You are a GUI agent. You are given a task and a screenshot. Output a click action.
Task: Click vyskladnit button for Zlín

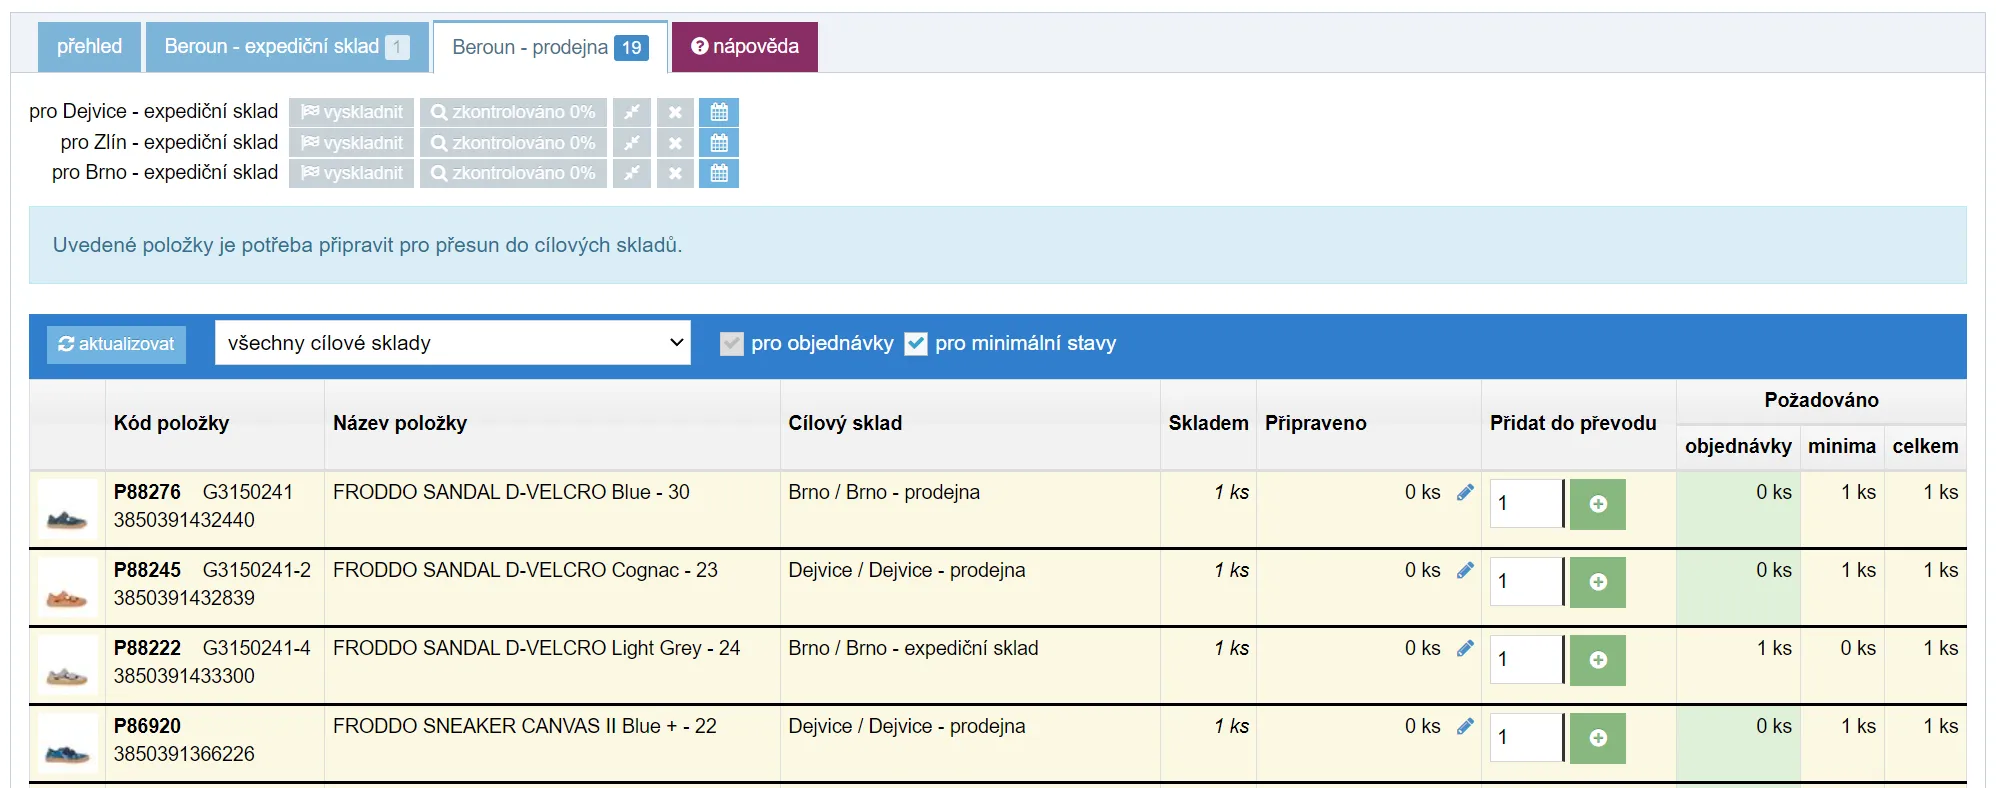(352, 143)
